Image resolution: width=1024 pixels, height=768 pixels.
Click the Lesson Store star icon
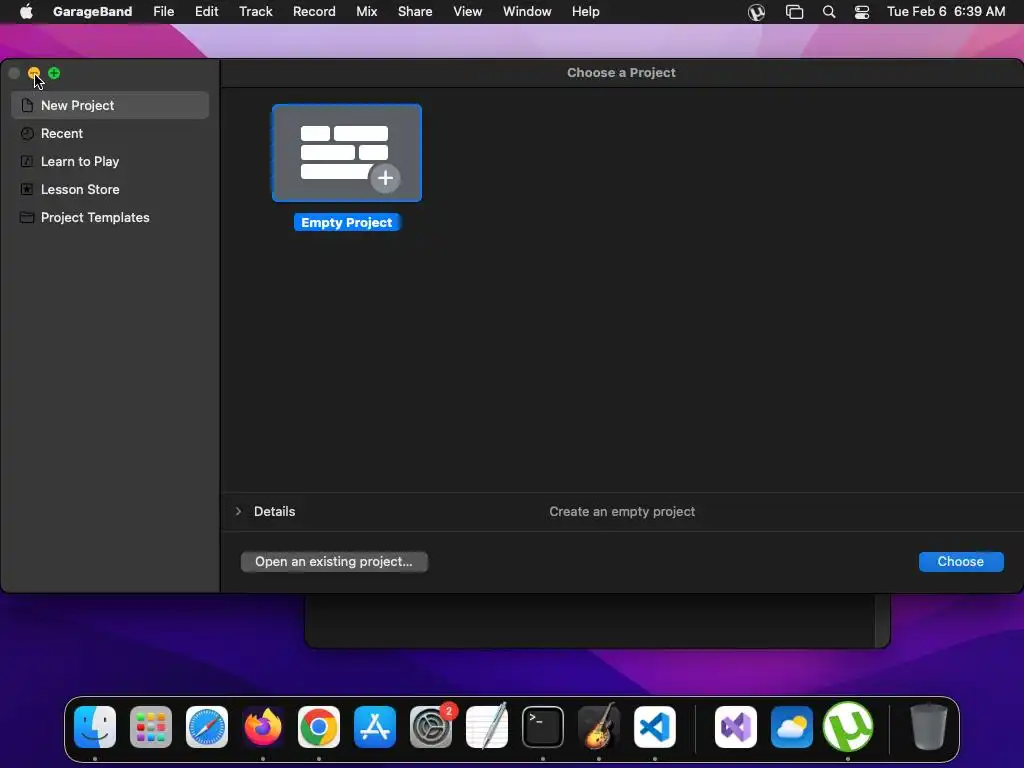pyautogui.click(x=27, y=189)
